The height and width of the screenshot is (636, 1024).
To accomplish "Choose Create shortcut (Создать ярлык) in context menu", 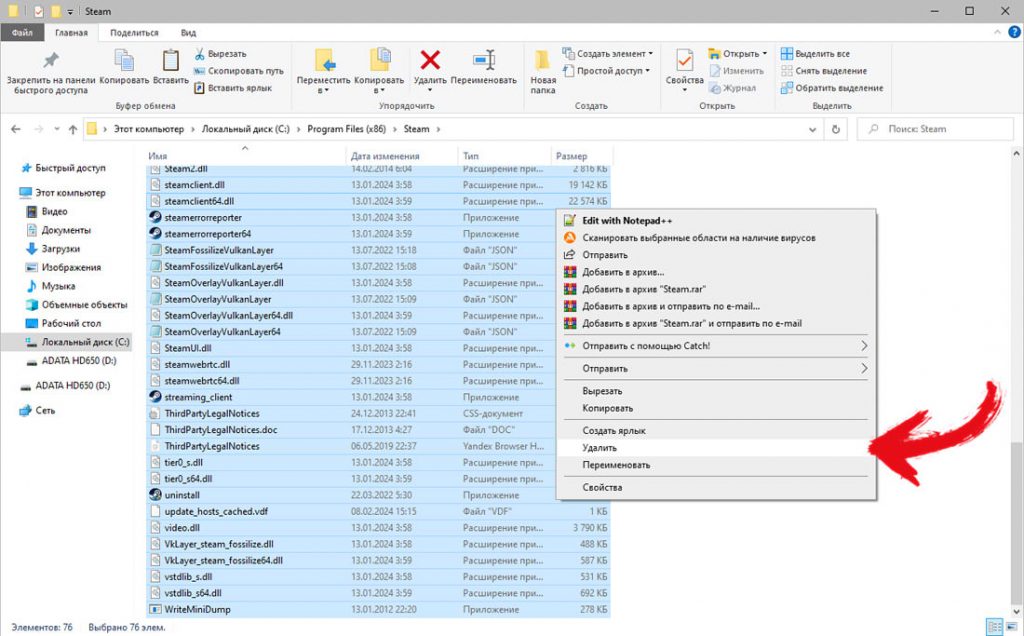I will [716, 431].
